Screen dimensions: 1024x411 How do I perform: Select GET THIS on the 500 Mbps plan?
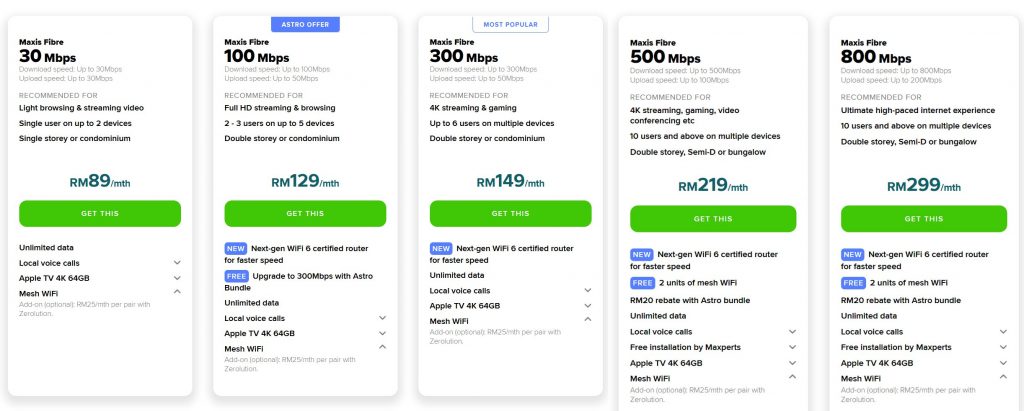(712, 219)
